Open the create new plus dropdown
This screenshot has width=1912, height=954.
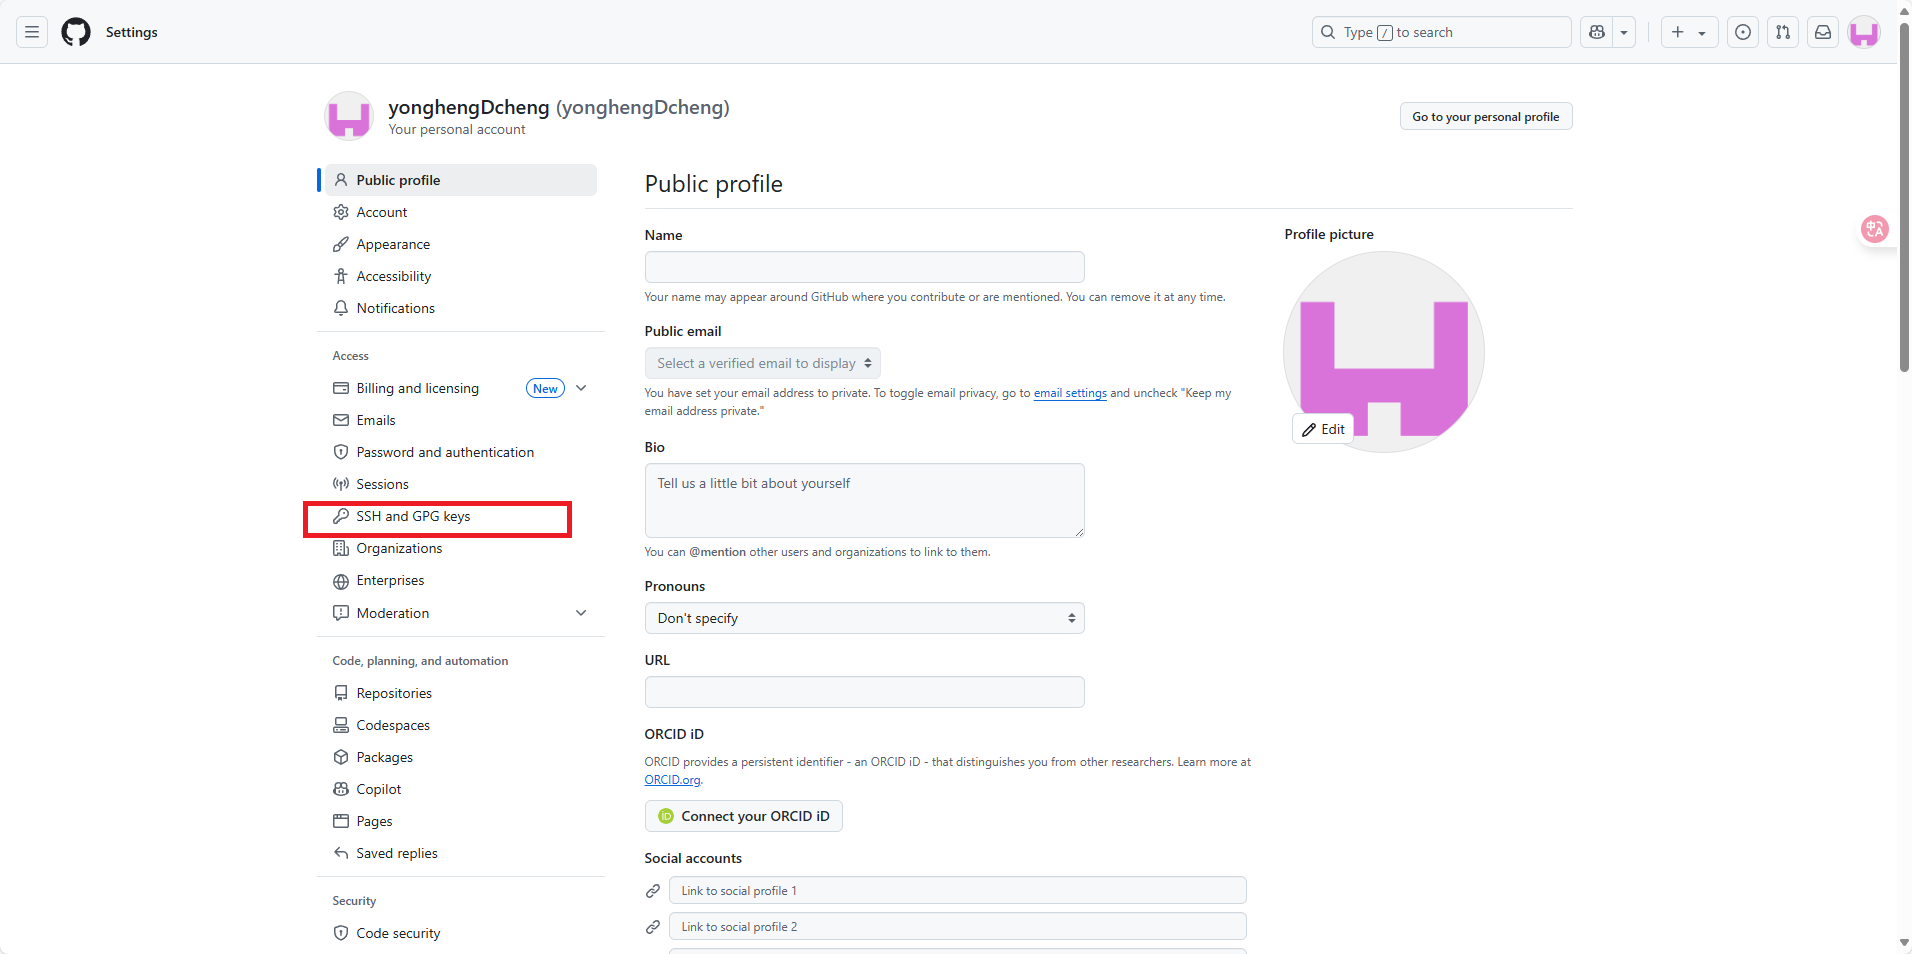pyautogui.click(x=1689, y=32)
